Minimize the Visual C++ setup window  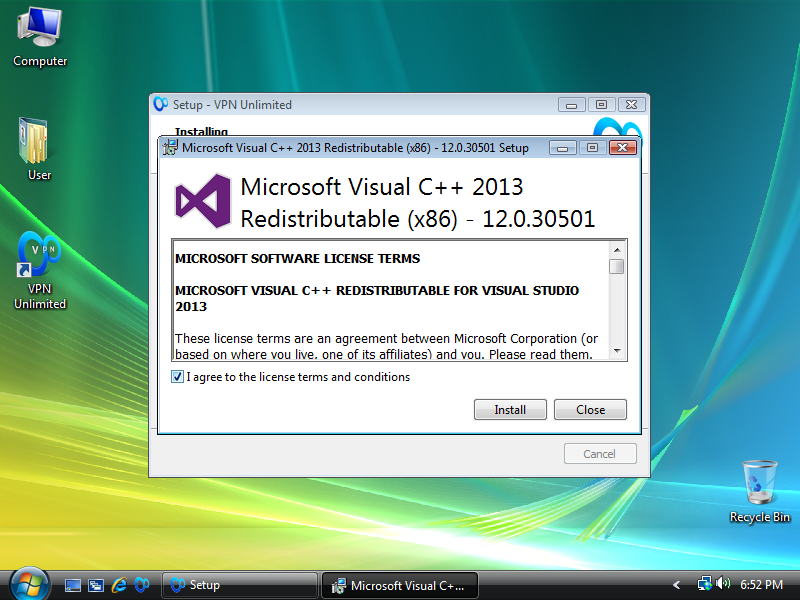(563, 148)
